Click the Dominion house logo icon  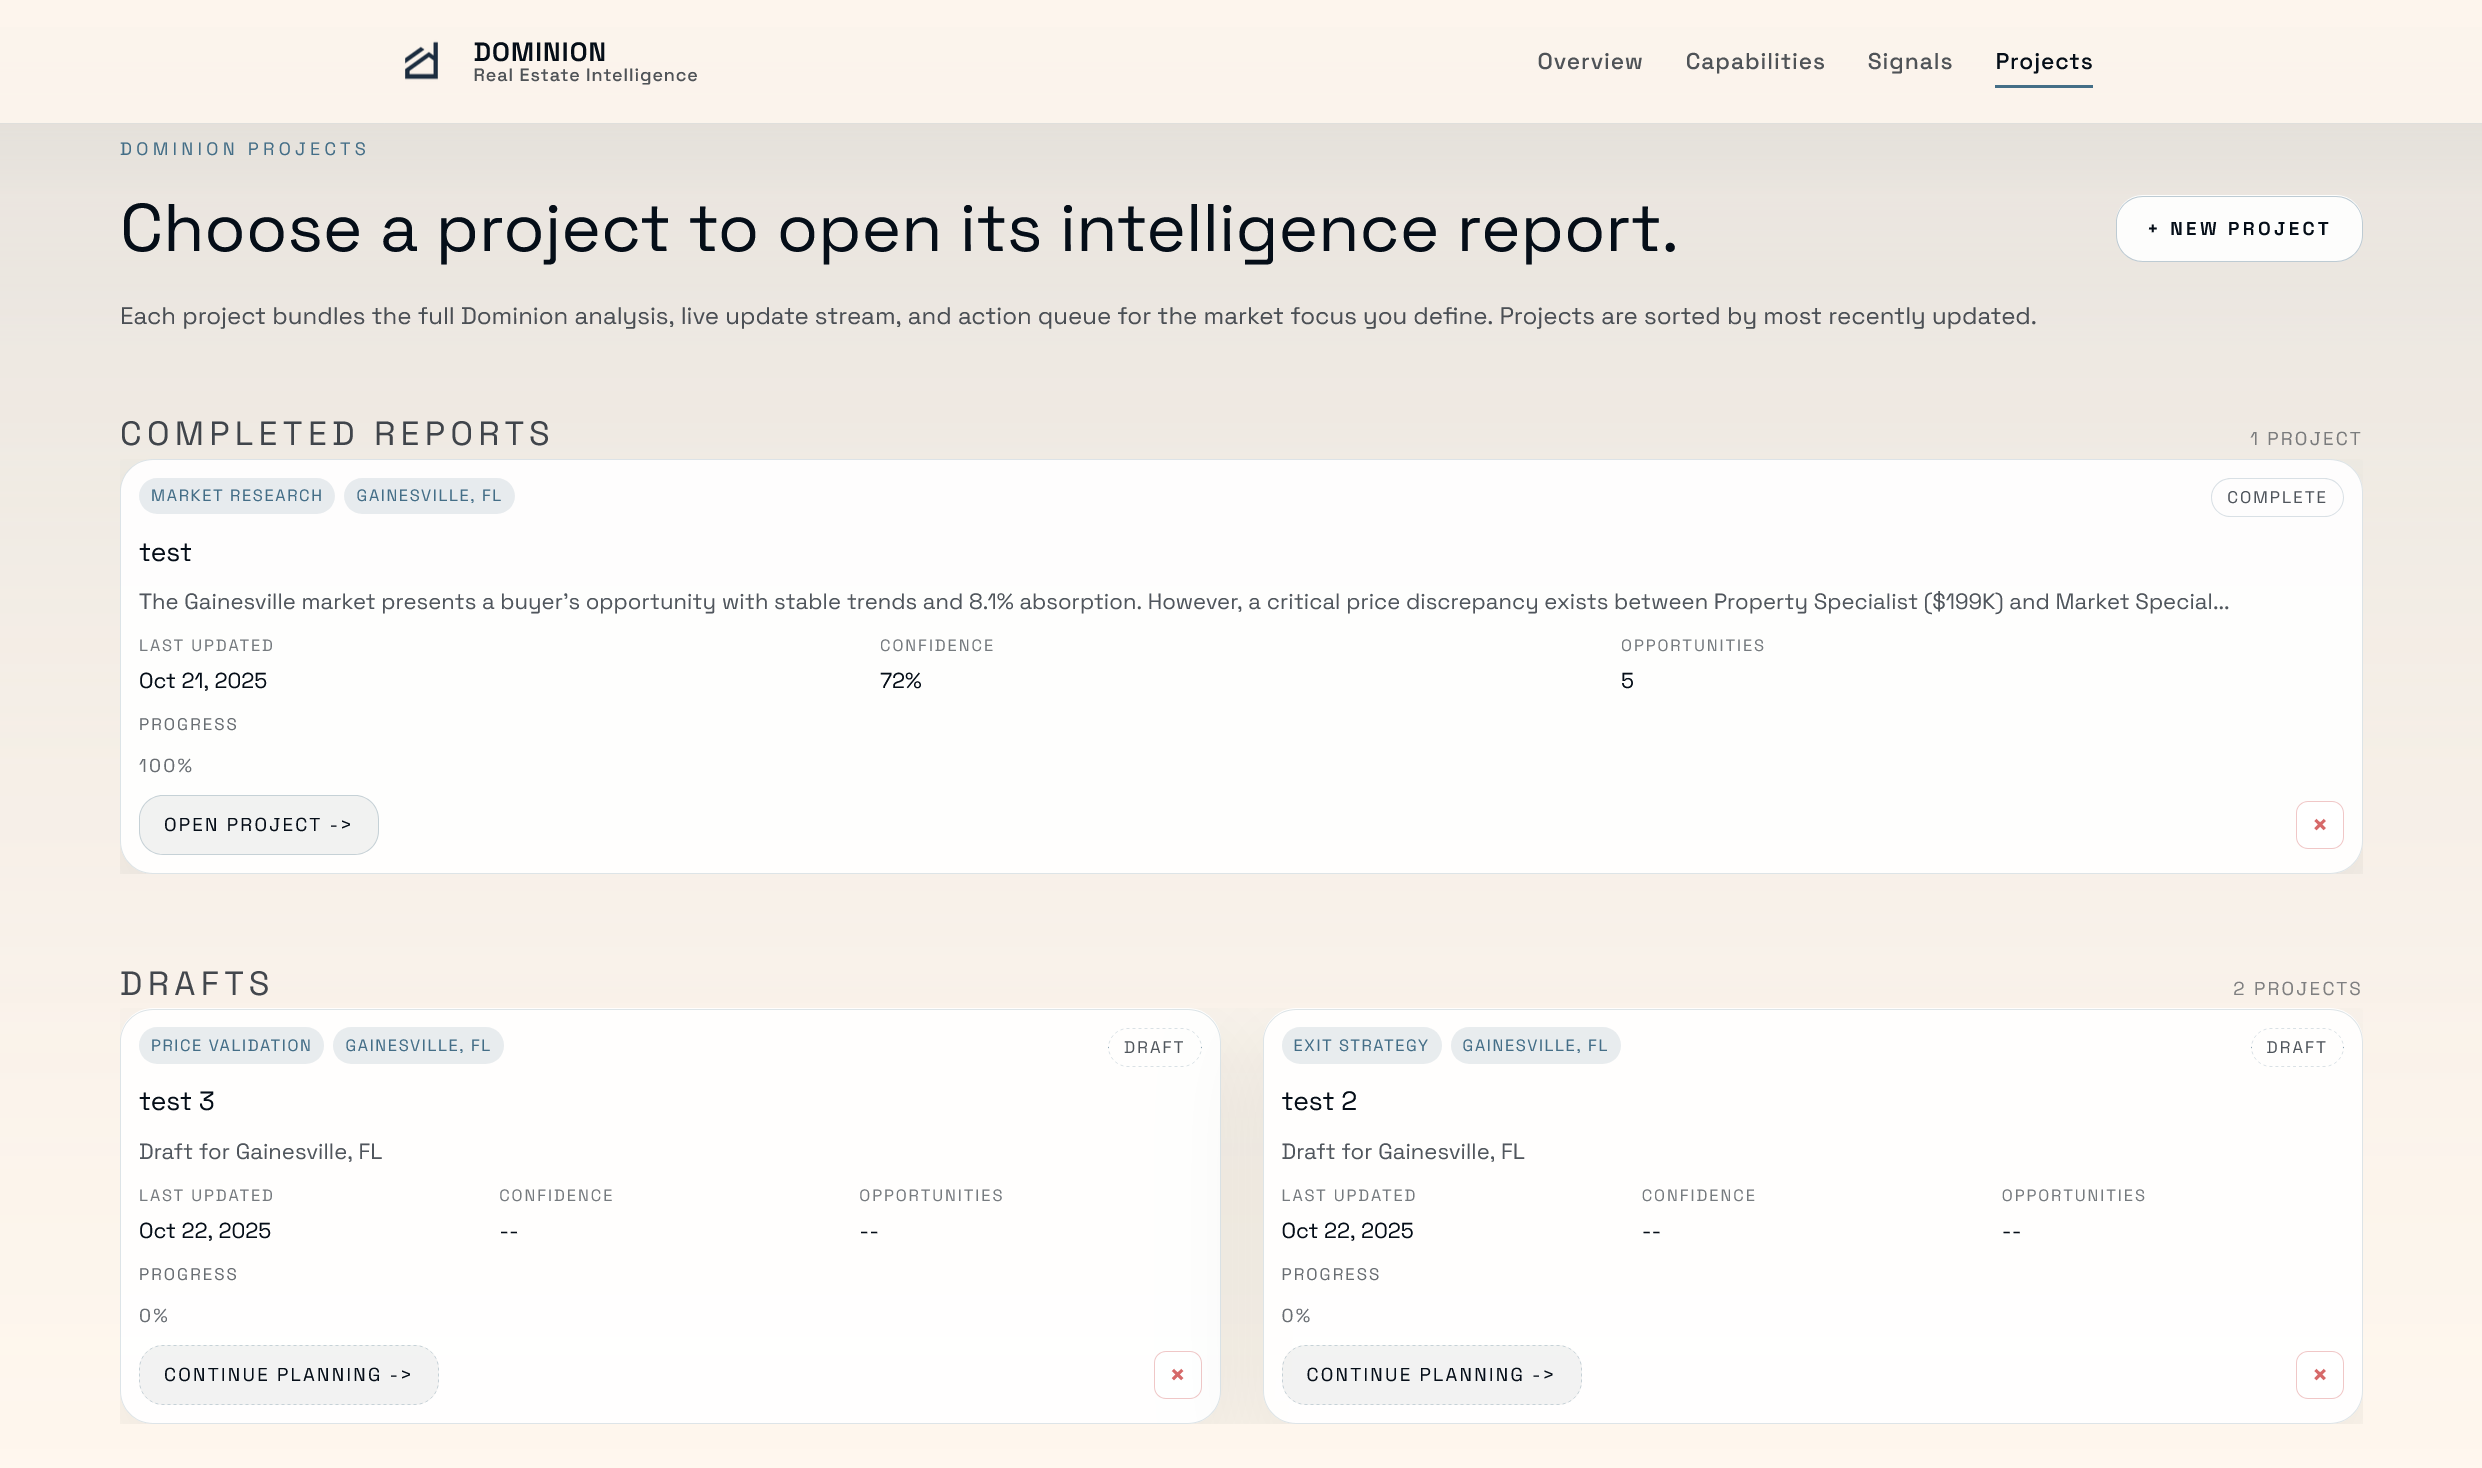421,62
